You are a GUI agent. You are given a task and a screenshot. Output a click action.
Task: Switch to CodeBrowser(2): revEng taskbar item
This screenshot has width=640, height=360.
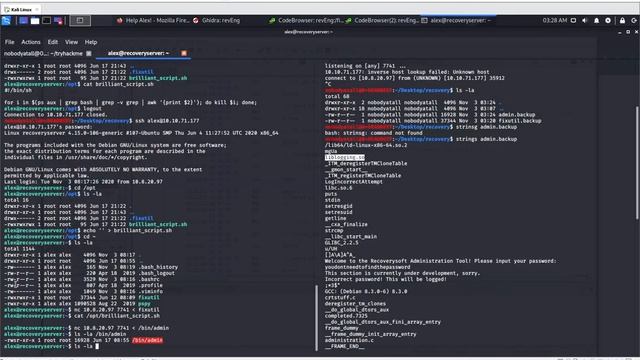tap(382, 20)
